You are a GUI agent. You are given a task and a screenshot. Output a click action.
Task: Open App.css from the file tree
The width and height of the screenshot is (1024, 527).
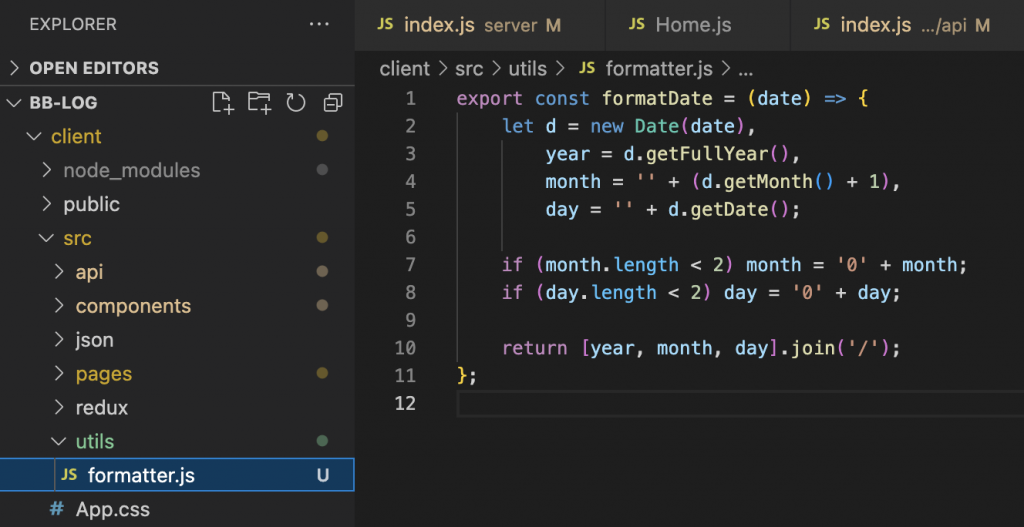pos(112,509)
